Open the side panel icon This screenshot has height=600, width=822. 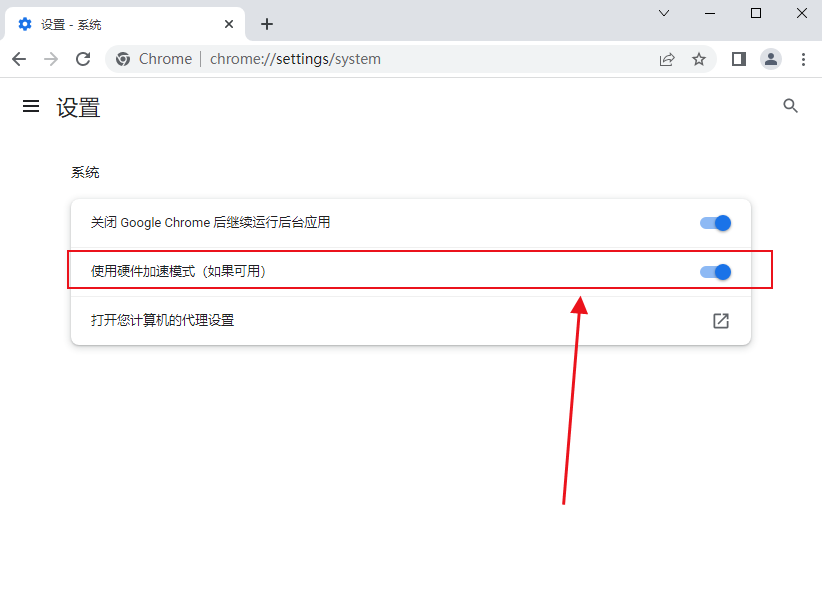tap(739, 59)
